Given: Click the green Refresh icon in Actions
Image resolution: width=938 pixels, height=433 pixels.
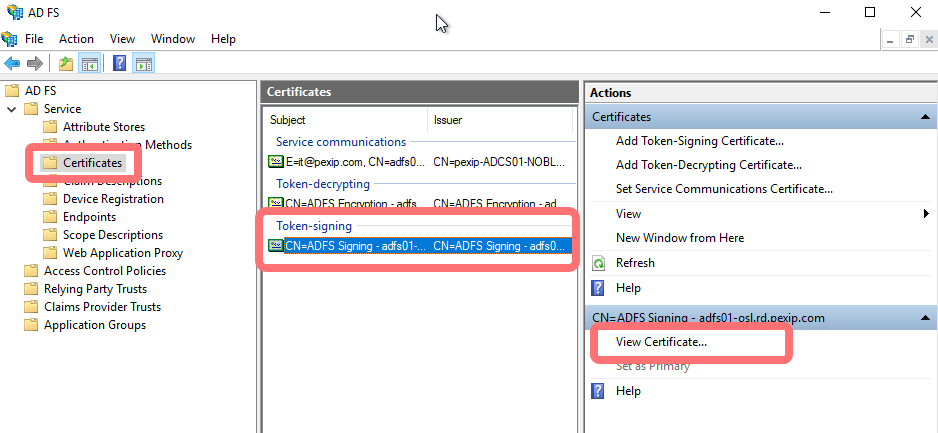Looking at the screenshot, I should tap(599, 263).
